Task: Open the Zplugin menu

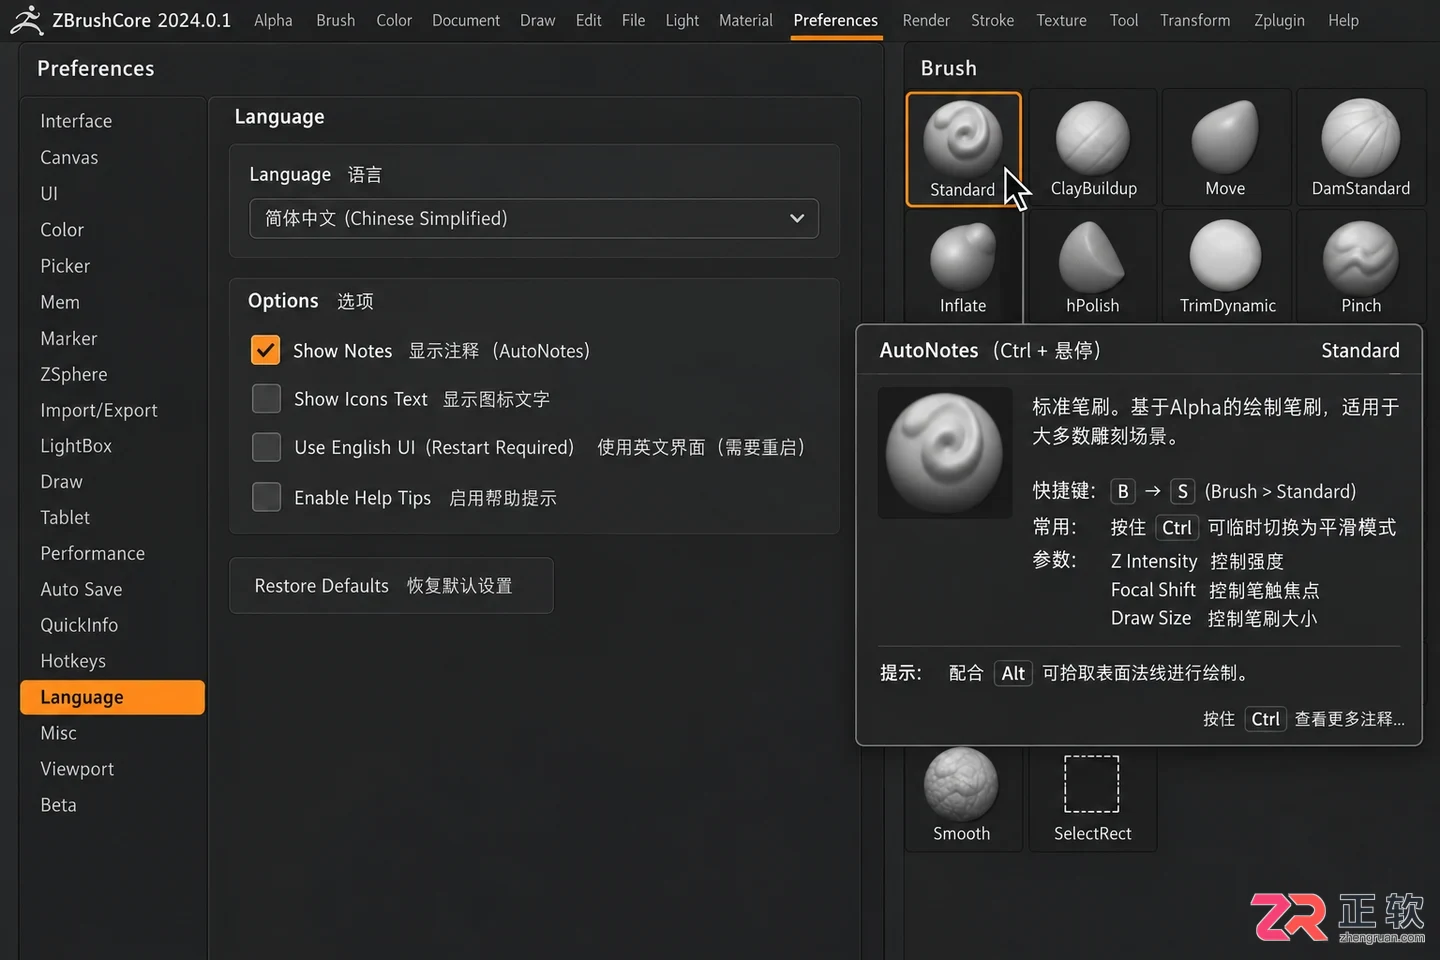Action: tap(1279, 20)
